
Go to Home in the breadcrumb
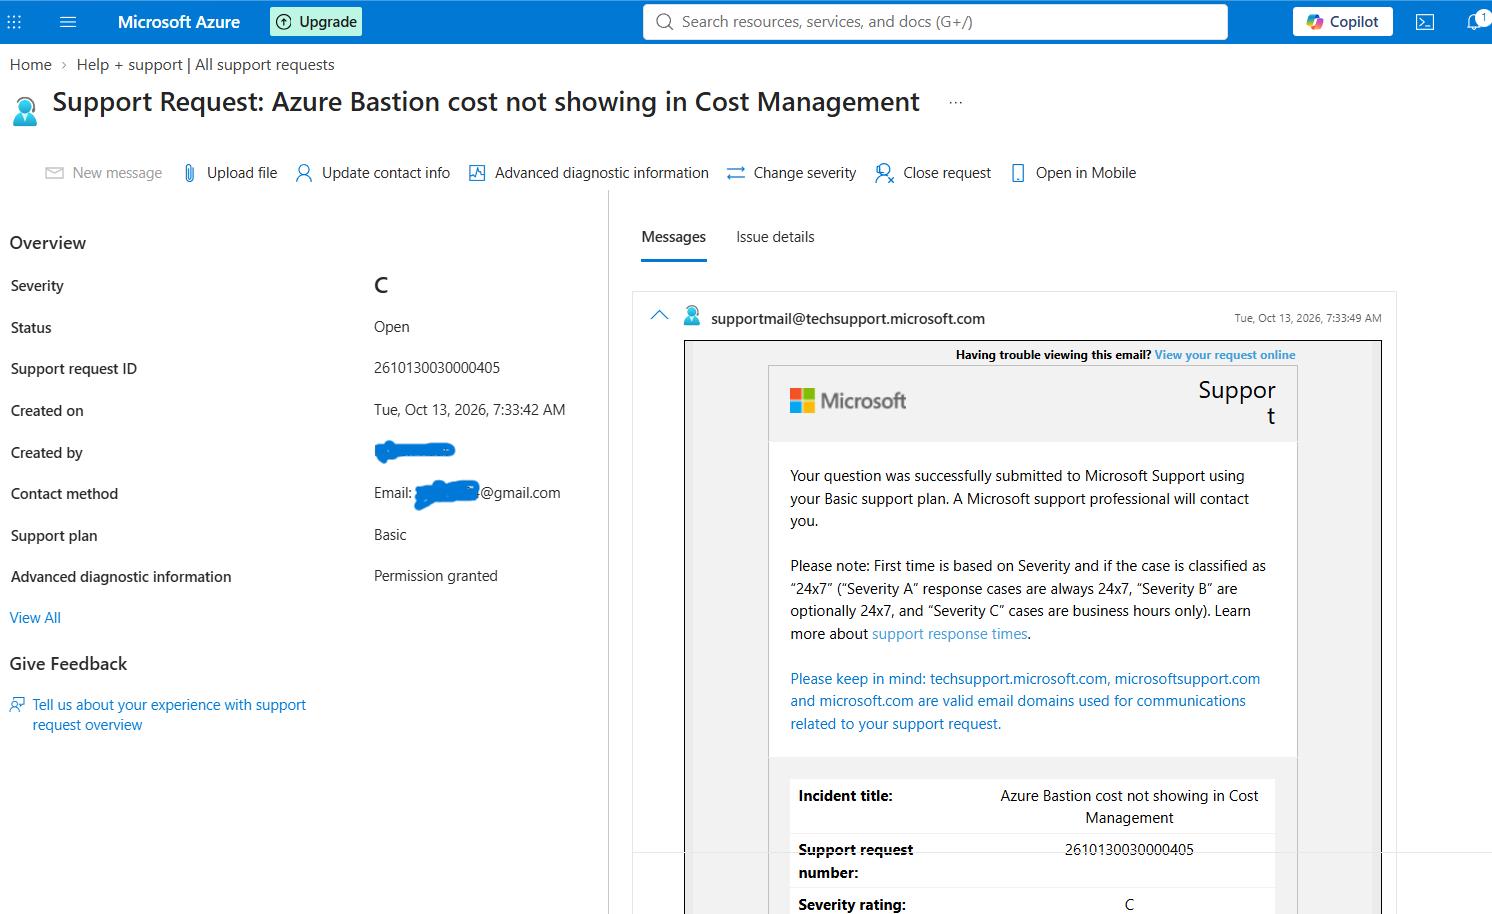pyautogui.click(x=31, y=65)
